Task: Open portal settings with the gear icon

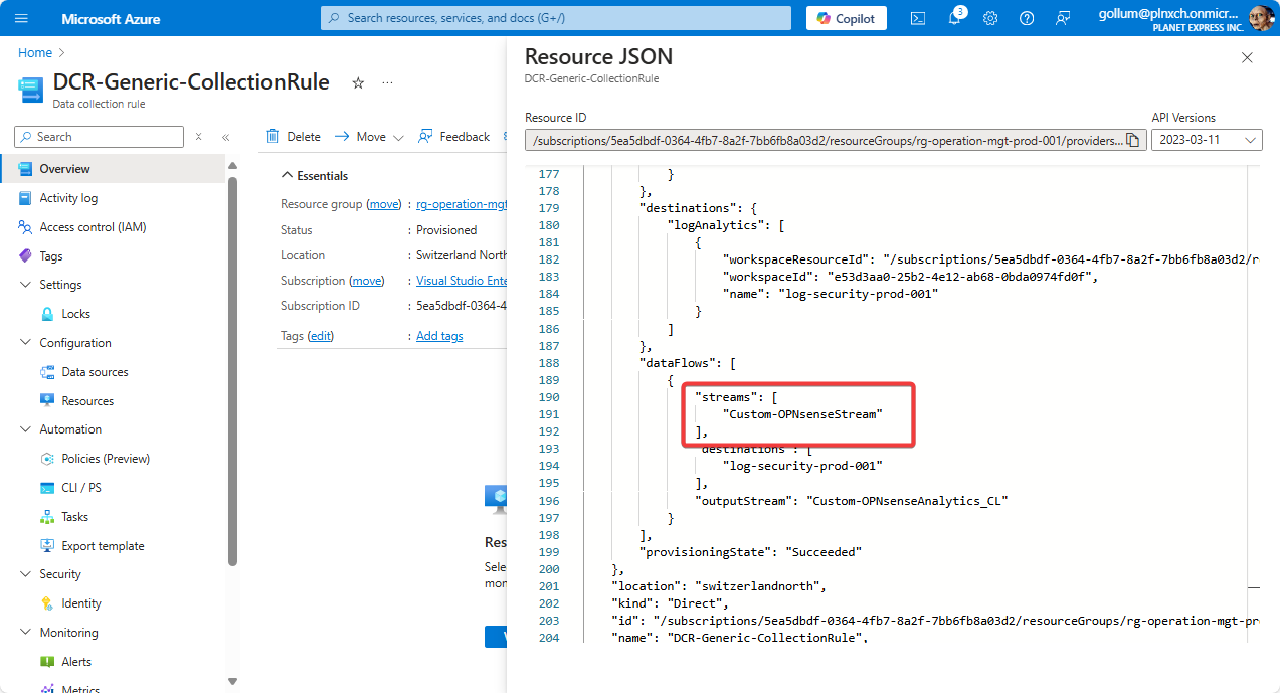Action: (x=990, y=17)
